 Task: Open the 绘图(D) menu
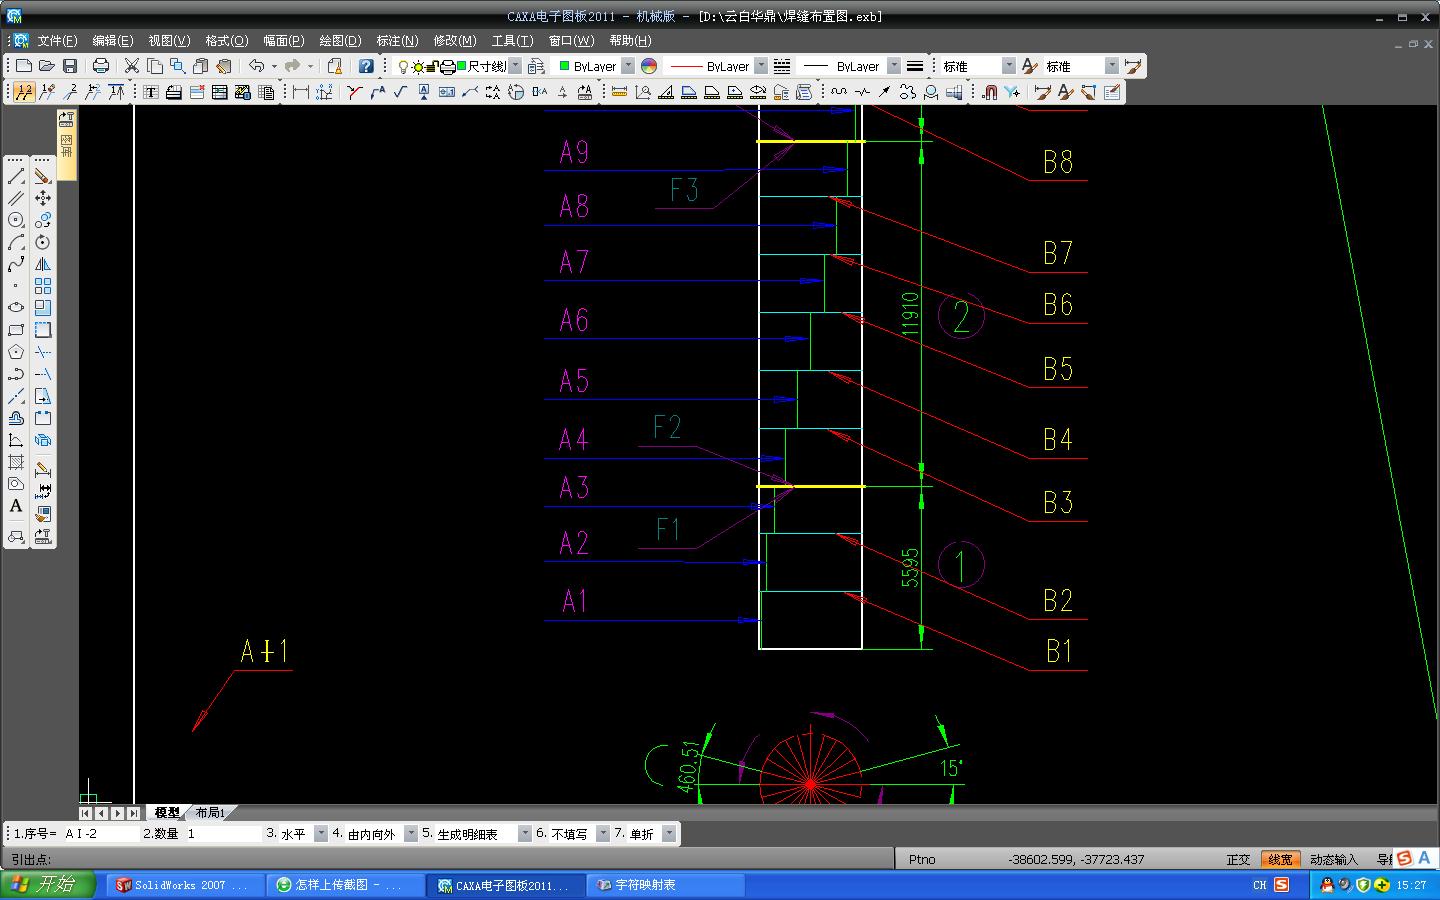(340, 41)
